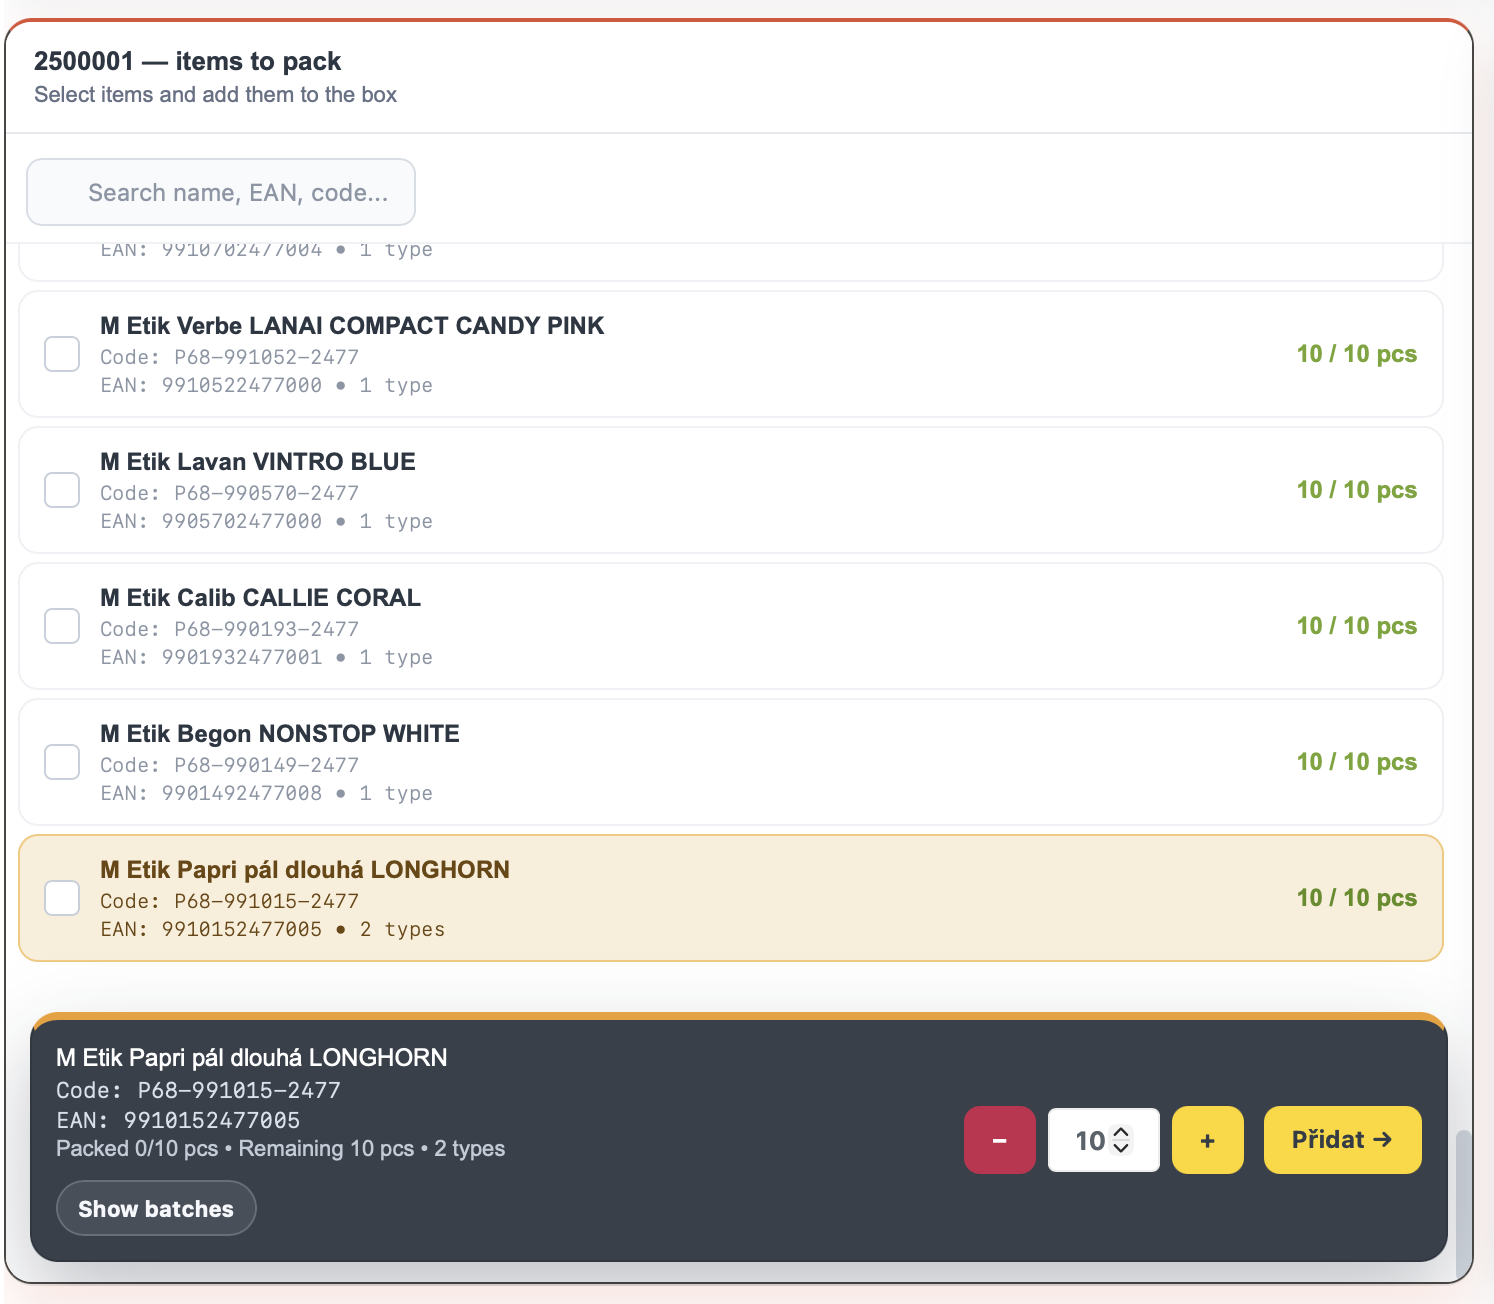Click the red minus quantity button
Screen dimensions: 1494x1304
point(999,1140)
